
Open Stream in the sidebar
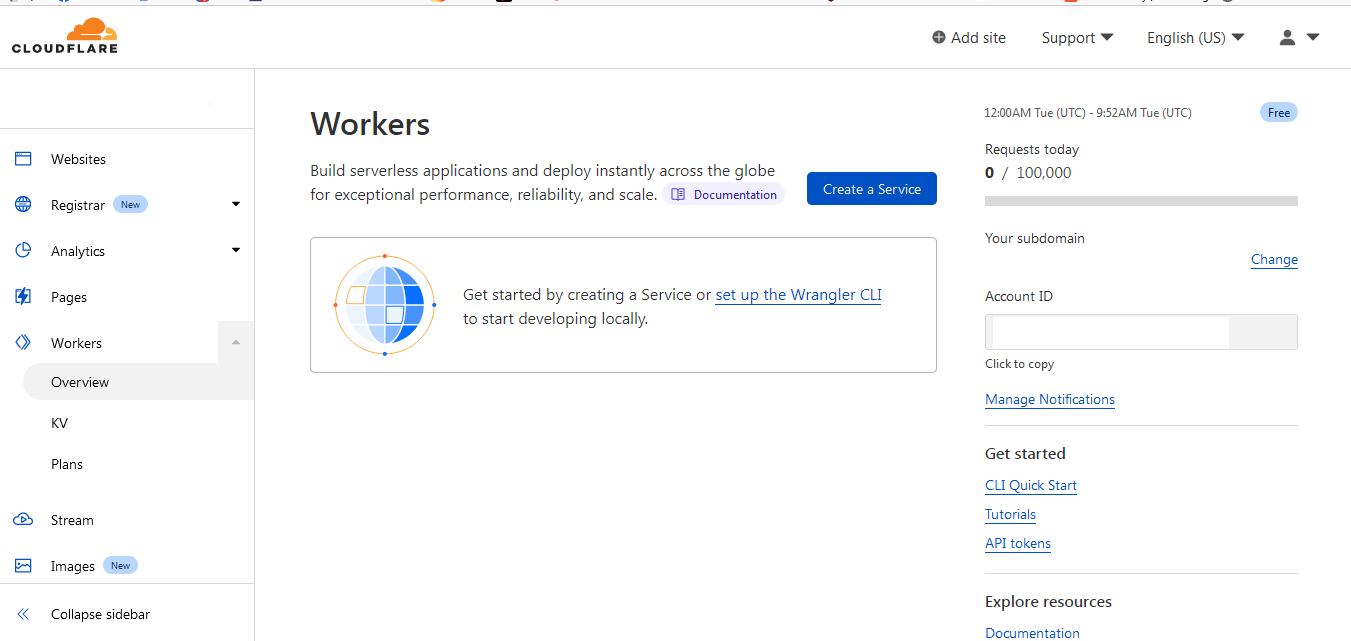(72, 520)
